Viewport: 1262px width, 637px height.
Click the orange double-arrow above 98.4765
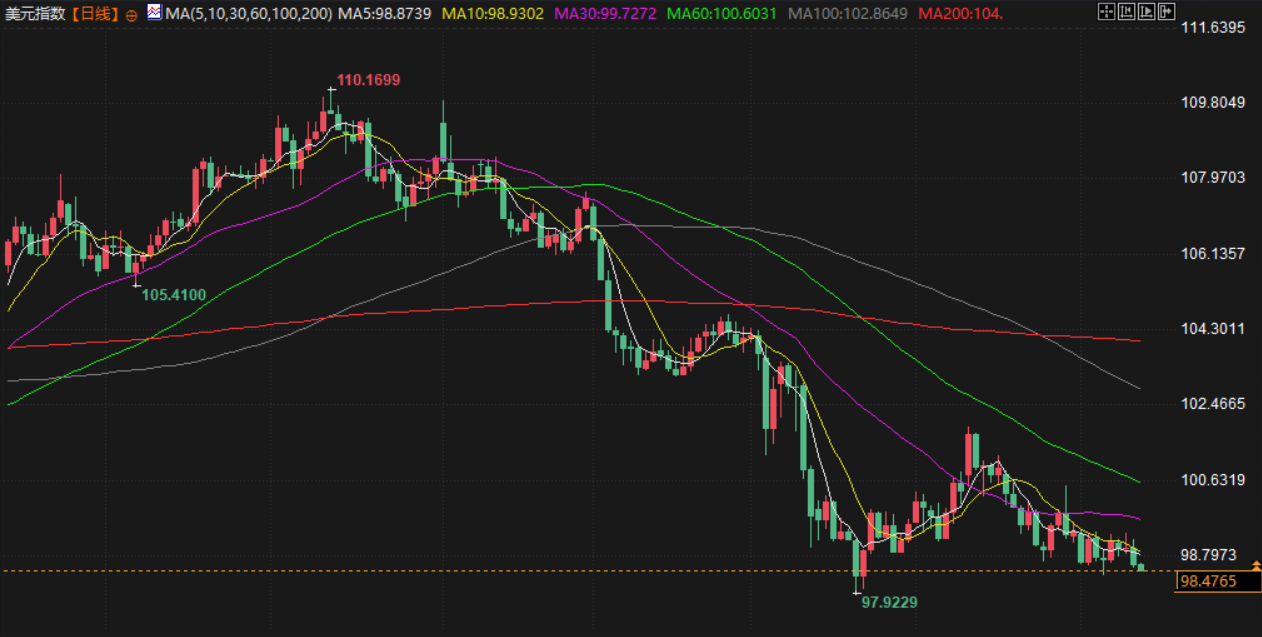[x=1256, y=565]
